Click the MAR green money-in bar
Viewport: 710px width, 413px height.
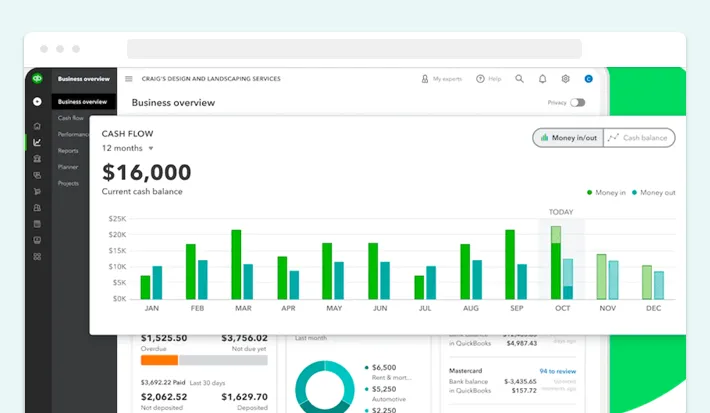(x=236, y=264)
